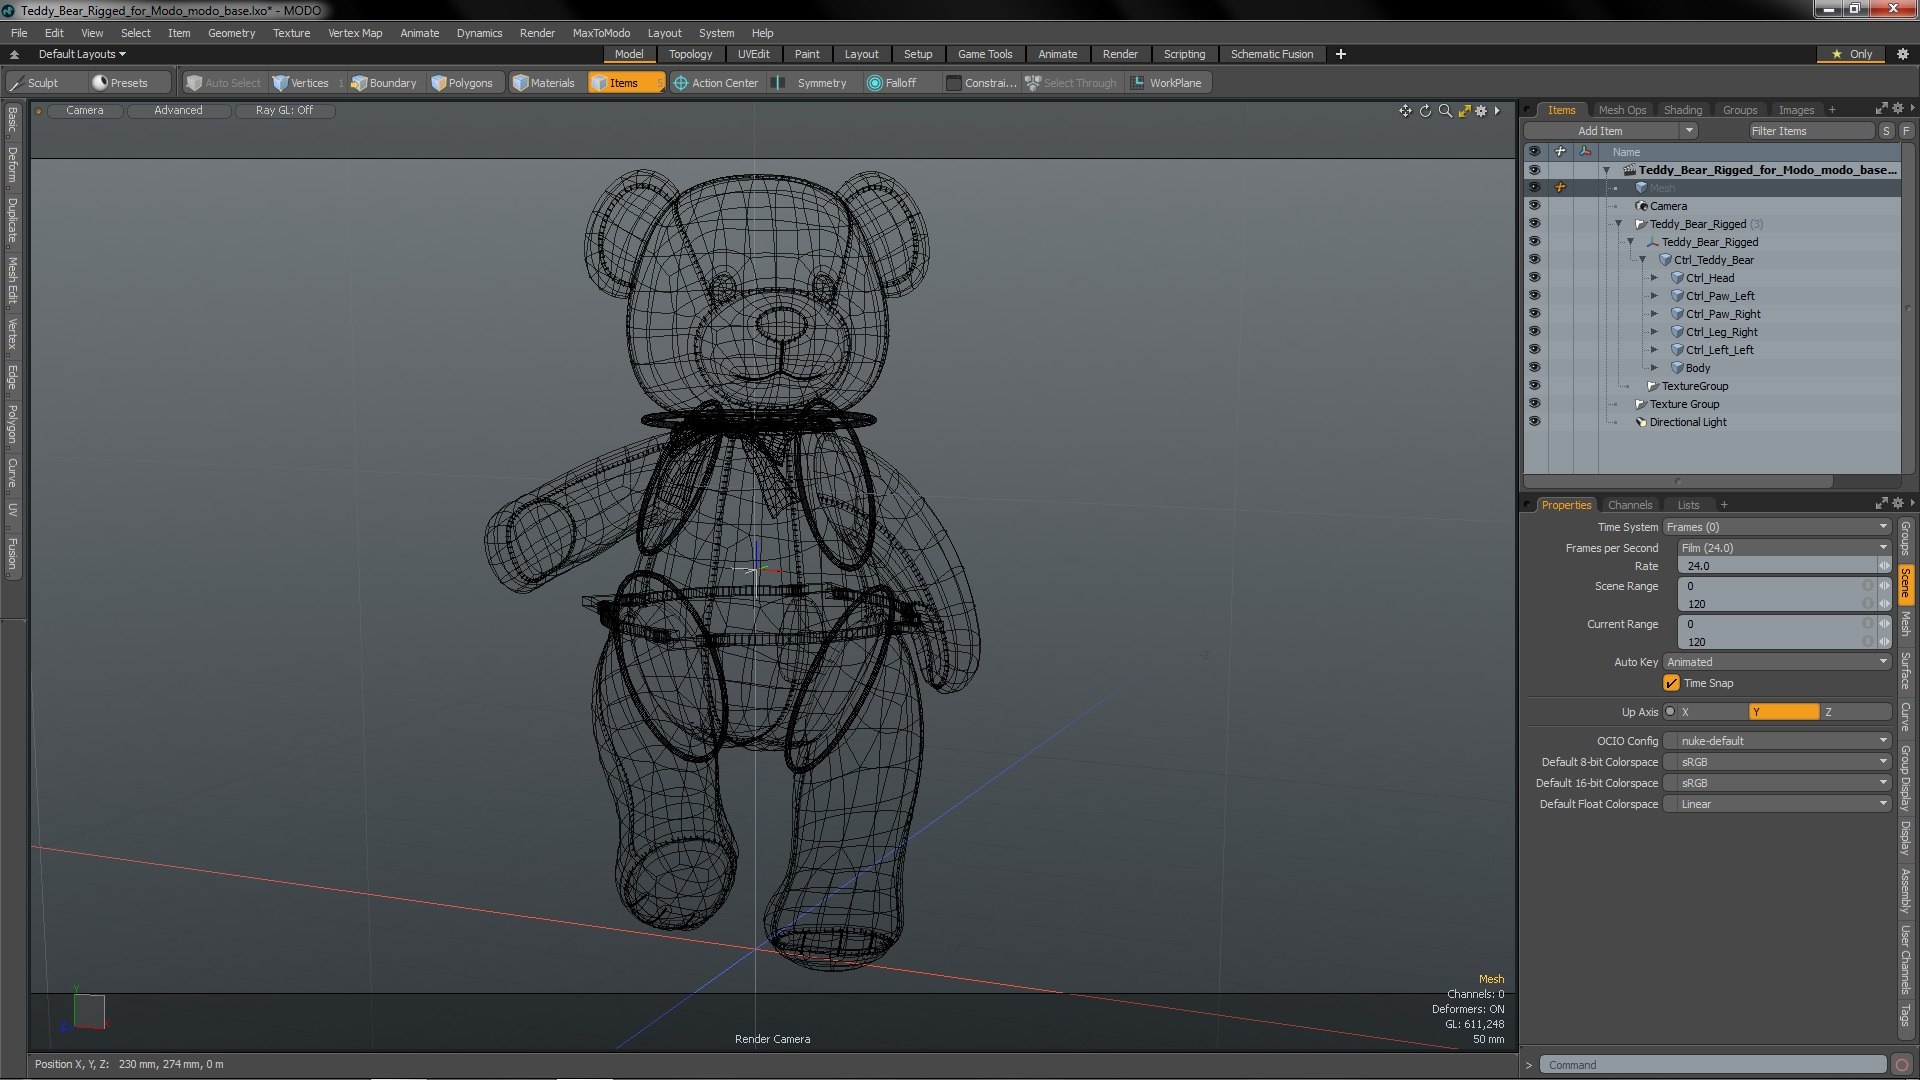The width and height of the screenshot is (1920, 1080).
Task: Expand the Ctrl_Paw_Right tree node
Action: click(1654, 314)
